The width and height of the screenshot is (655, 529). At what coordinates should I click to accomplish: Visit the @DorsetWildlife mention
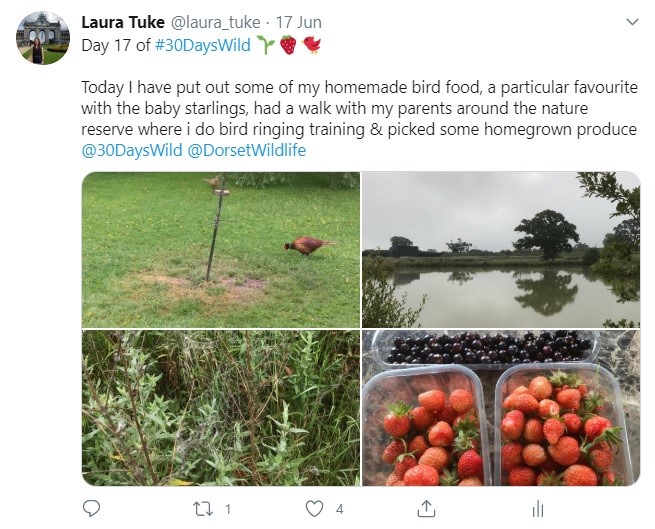247,151
